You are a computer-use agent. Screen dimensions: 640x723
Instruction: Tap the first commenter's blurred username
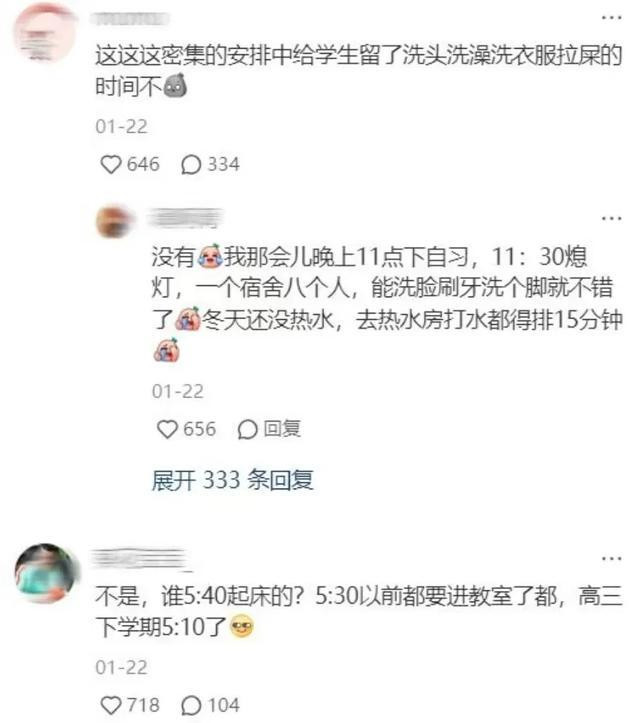pos(131,19)
